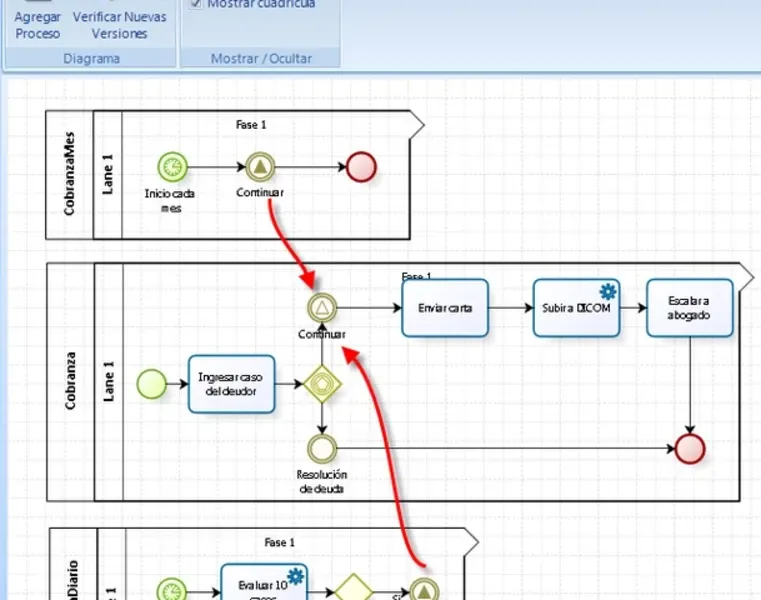The image size is (761, 600).
Task: Click the Inicio cada mes label
Action: [x=170, y=201]
